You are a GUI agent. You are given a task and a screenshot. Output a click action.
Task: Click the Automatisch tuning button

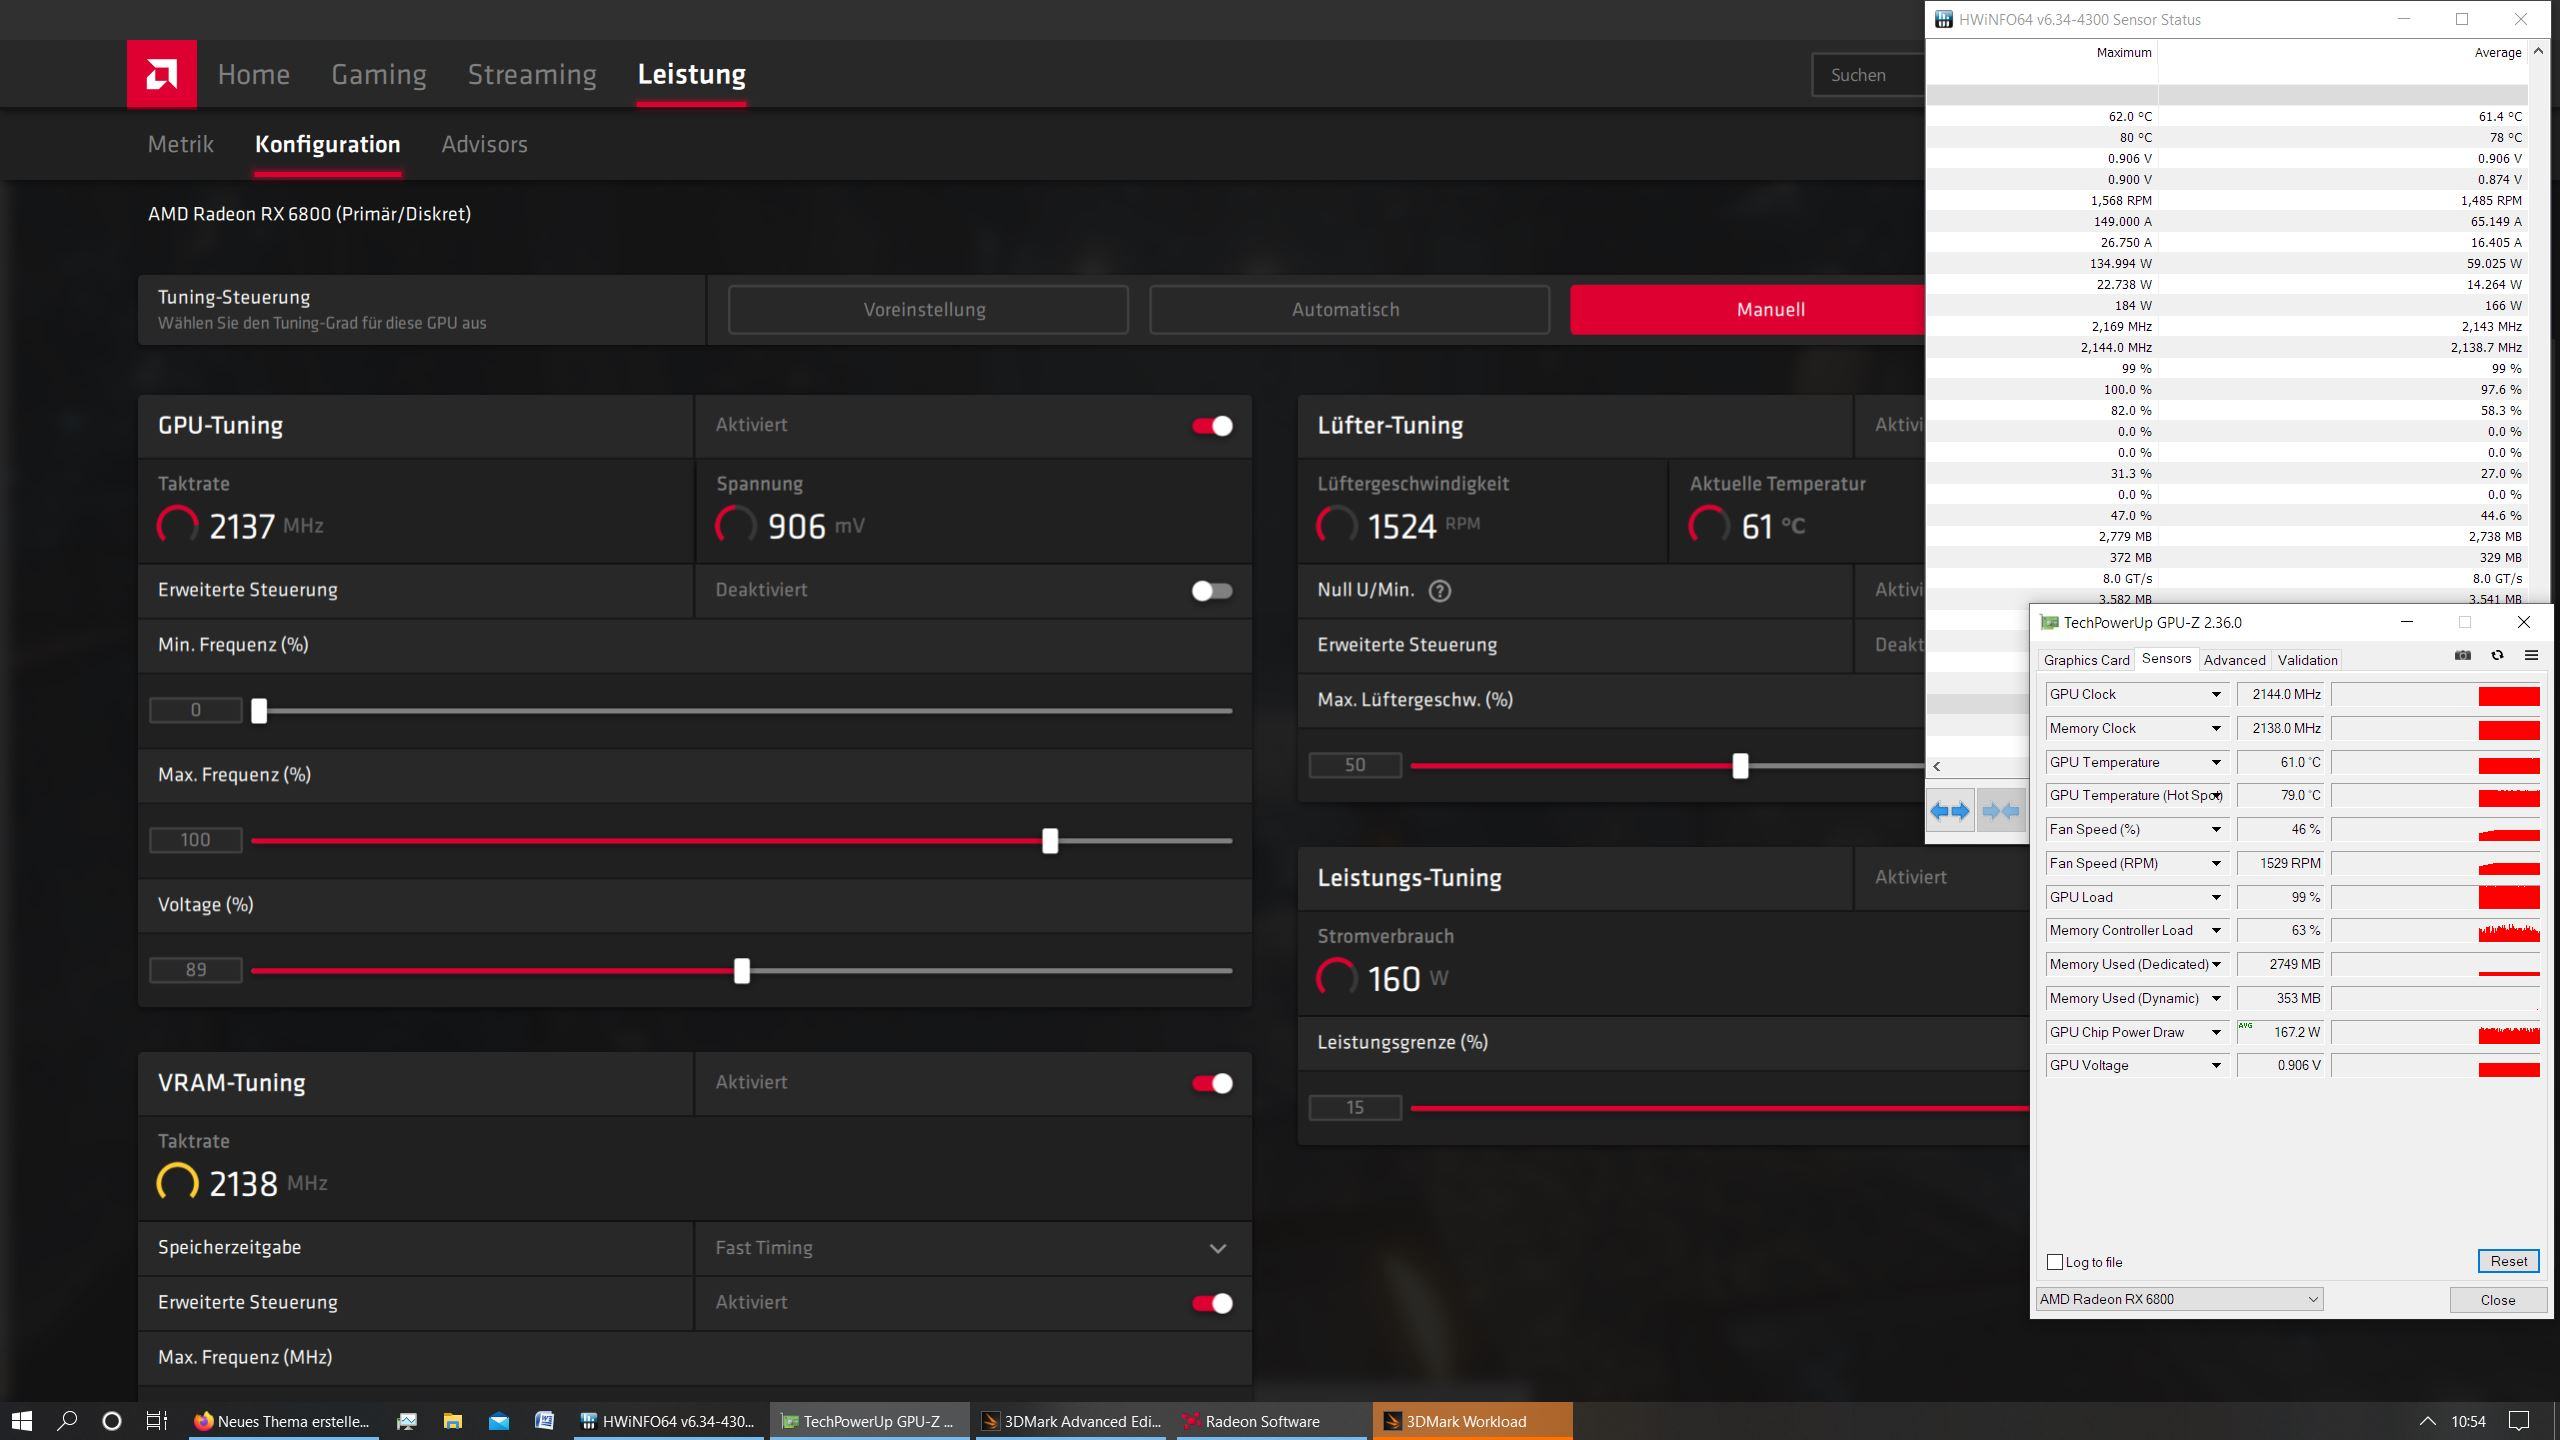[1348, 310]
